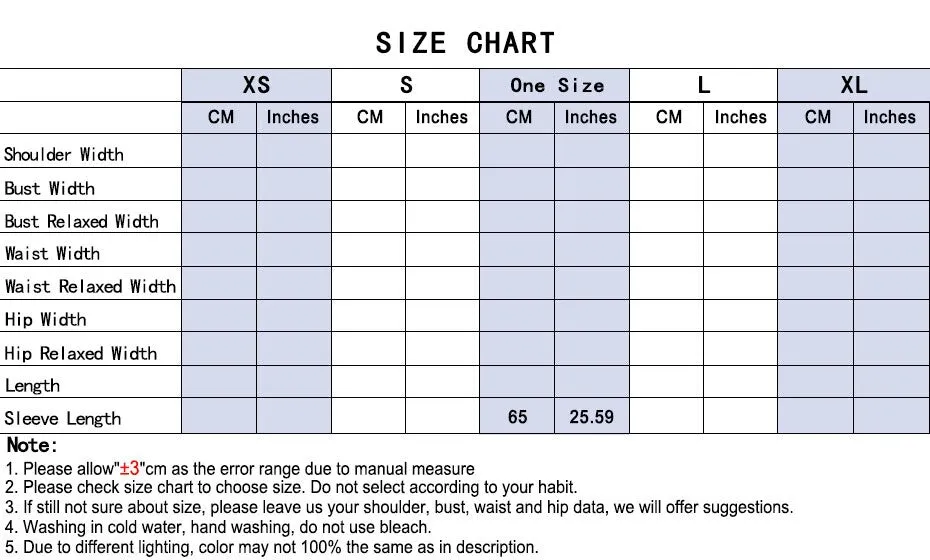Click the Note: heading
Screen dimensions: 930x560
[x=32, y=445]
